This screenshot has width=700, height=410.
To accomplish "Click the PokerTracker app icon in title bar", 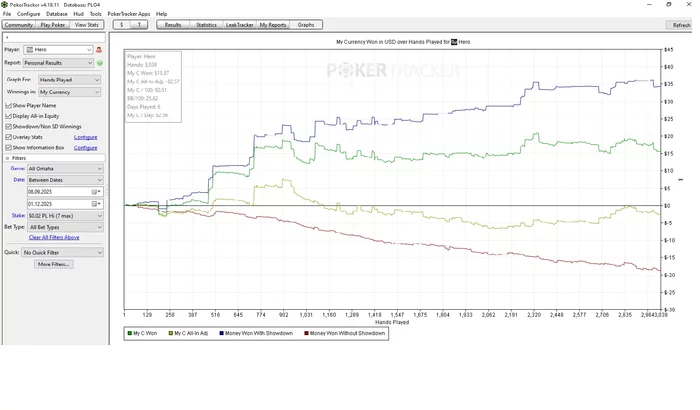I will click(4, 4).
